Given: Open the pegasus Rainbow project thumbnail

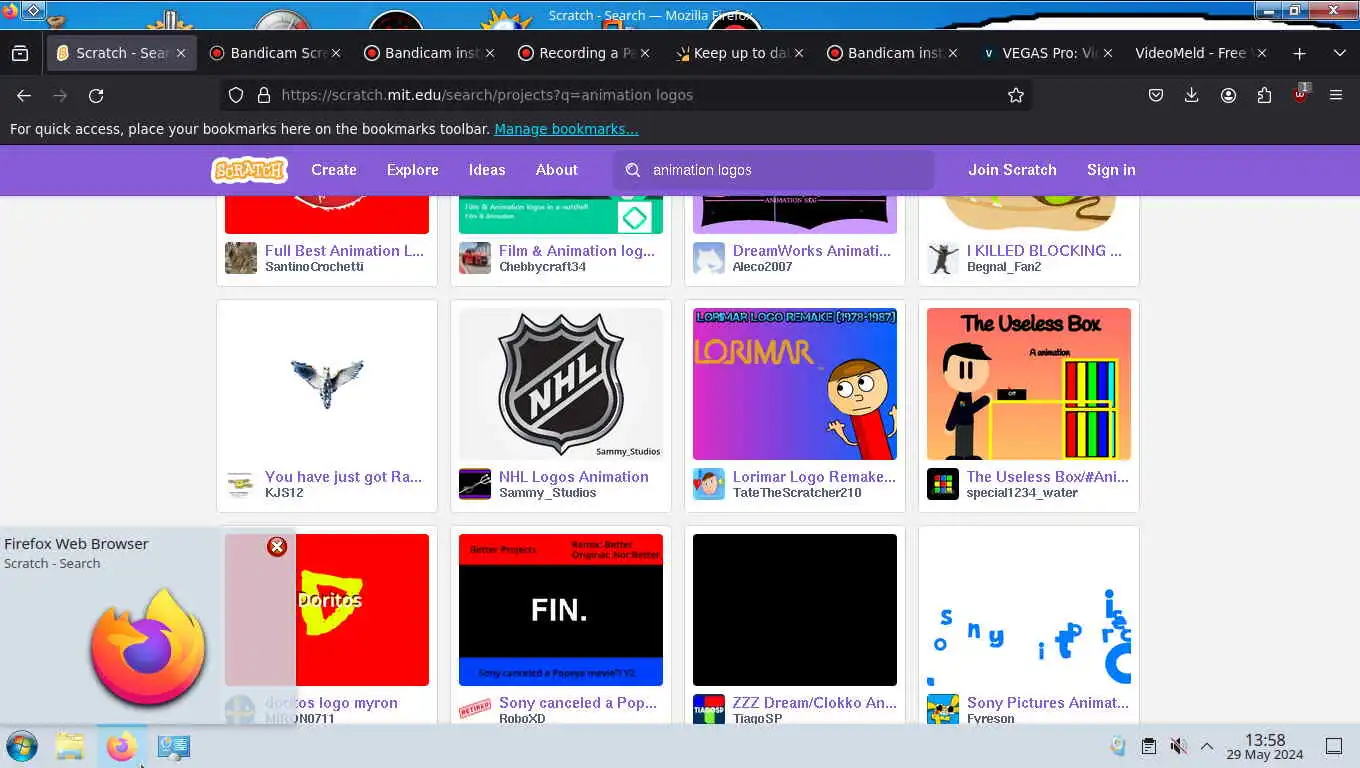Looking at the screenshot, I should pos(327,384).
